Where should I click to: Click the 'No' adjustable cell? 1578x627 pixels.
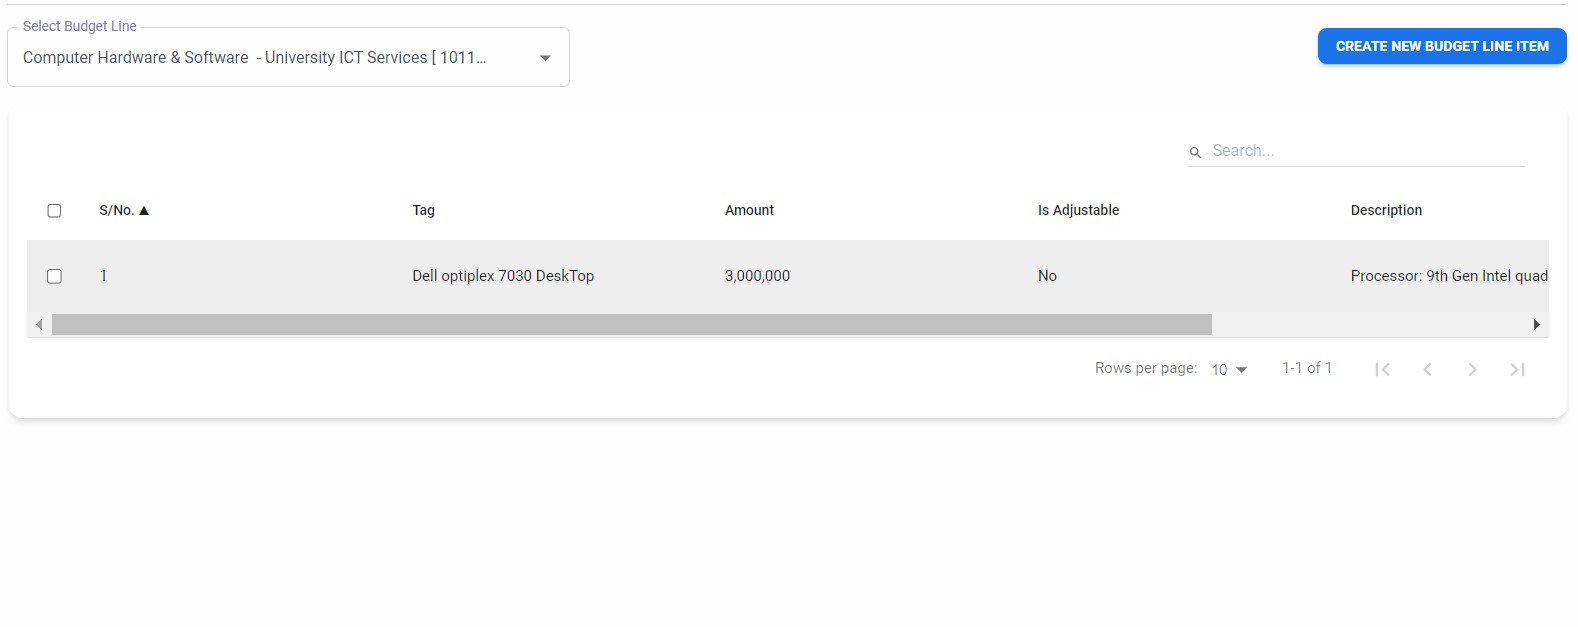[1047, 276]
